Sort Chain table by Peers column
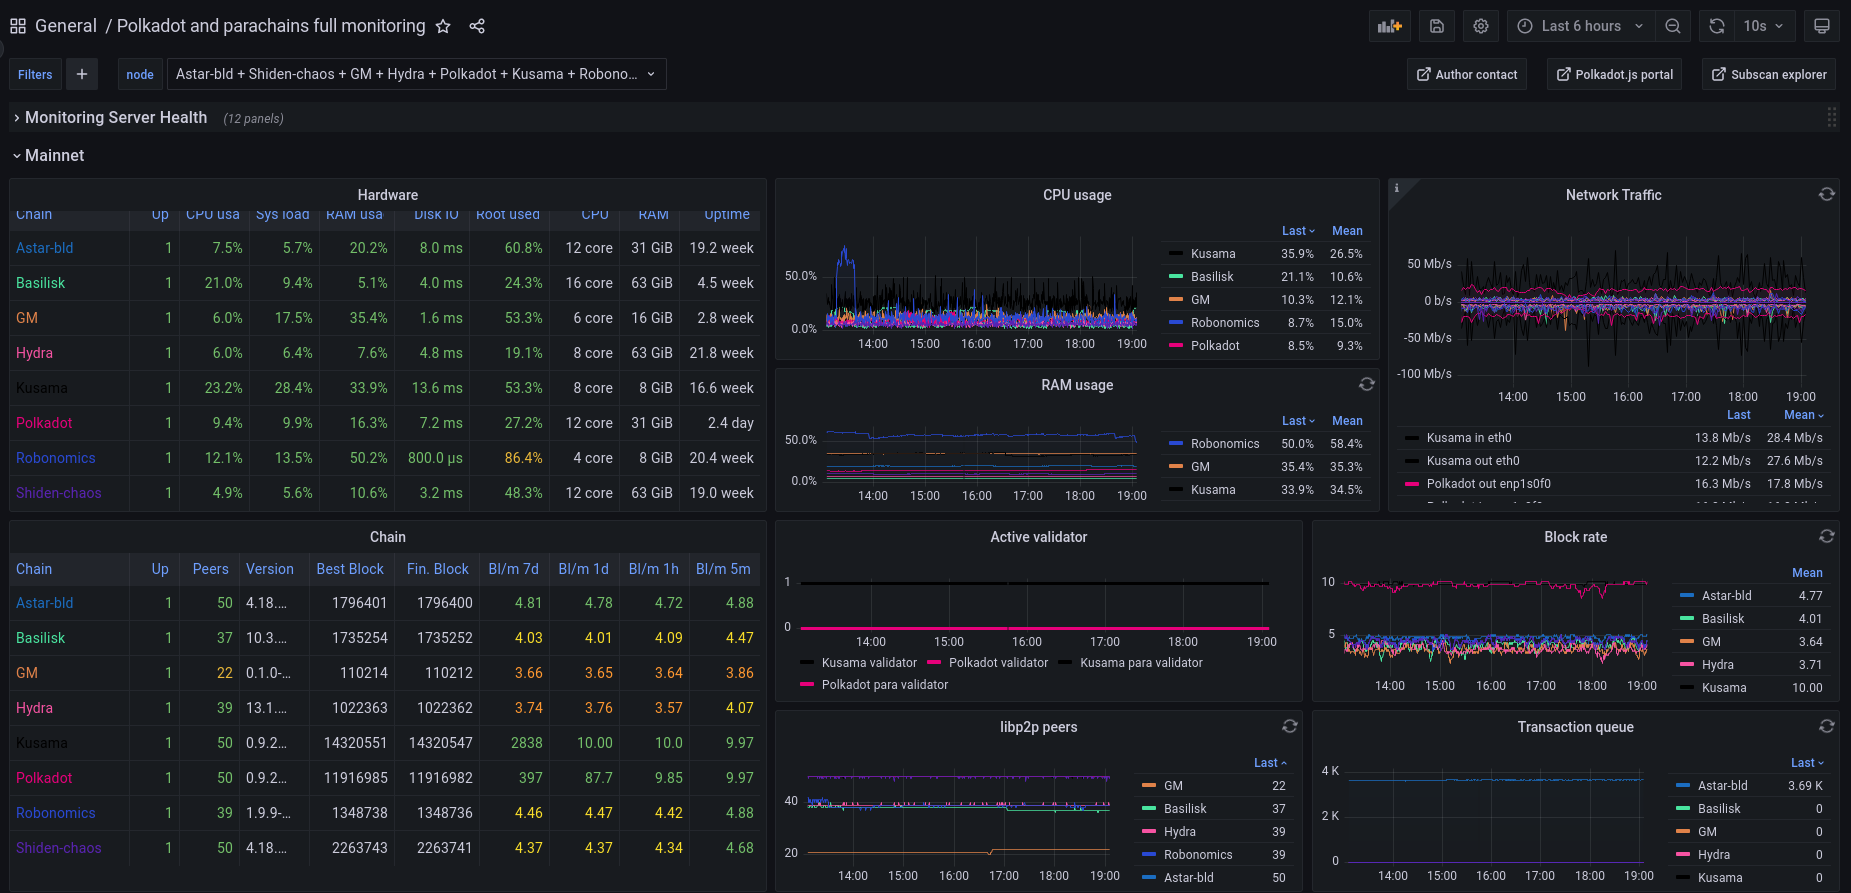Screen dimensions: 1851x893 [210, 569]
